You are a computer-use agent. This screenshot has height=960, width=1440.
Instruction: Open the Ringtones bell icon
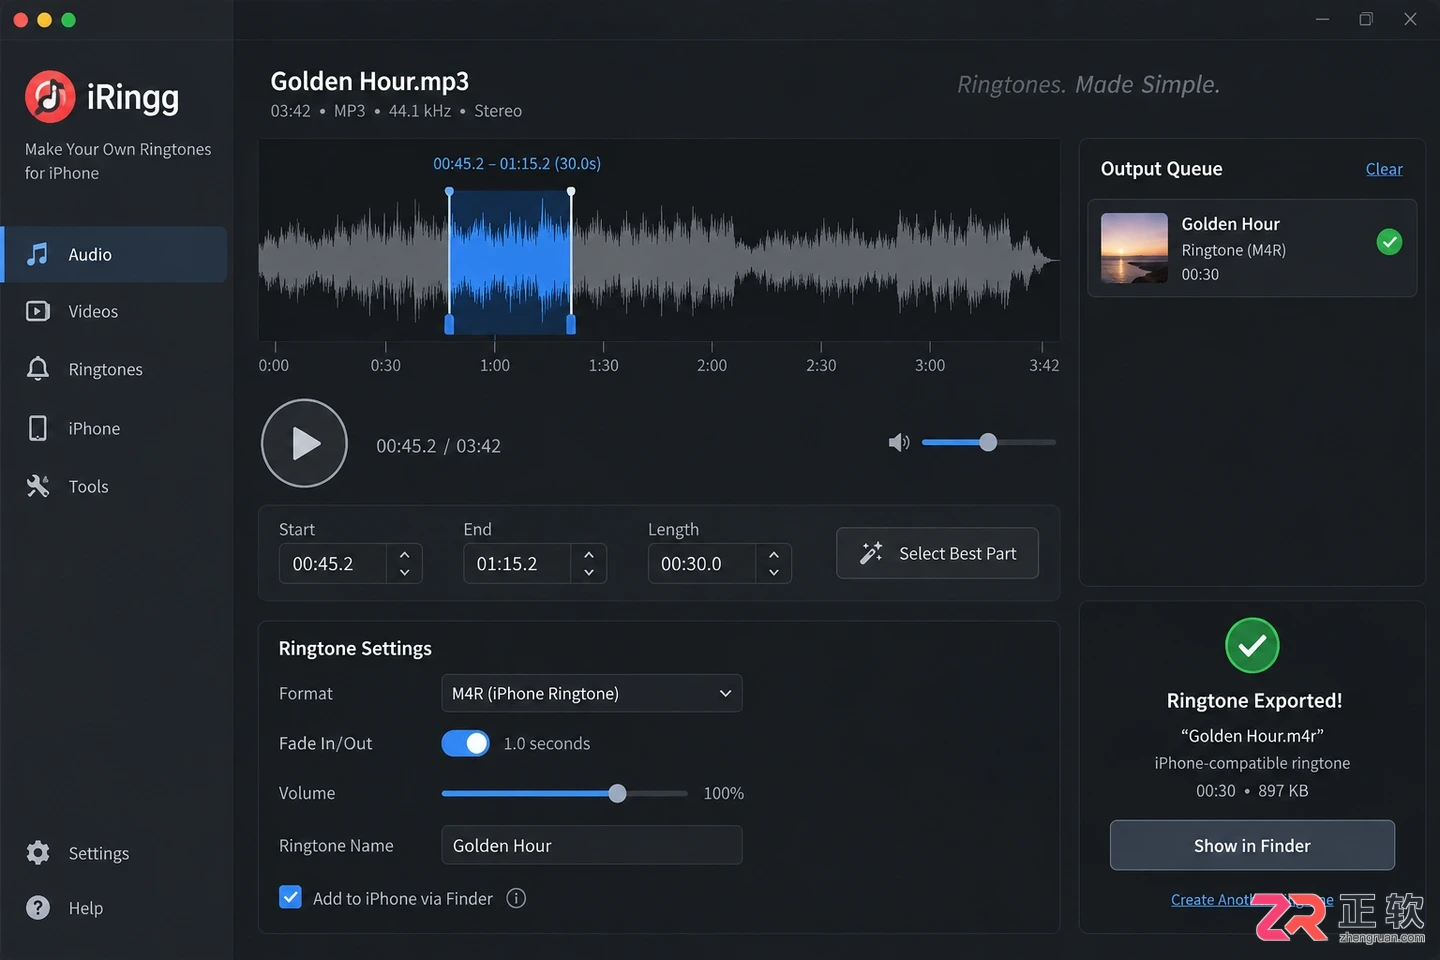point(38,369)
